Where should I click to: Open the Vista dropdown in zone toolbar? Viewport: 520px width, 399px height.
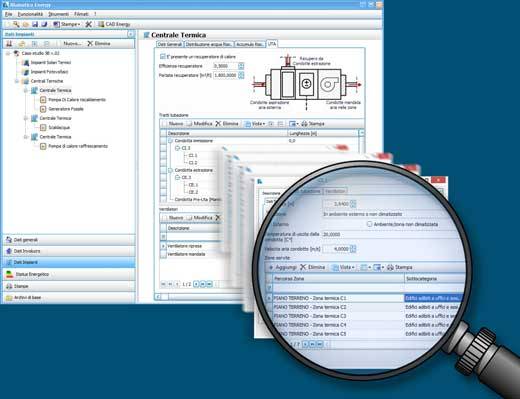pyautogui.click(x=344, y=267)
